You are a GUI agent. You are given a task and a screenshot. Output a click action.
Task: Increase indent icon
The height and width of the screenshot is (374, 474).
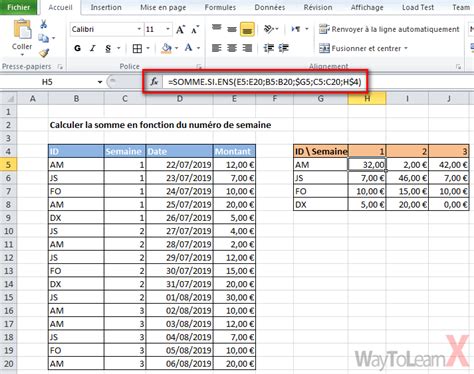(283, 48)
